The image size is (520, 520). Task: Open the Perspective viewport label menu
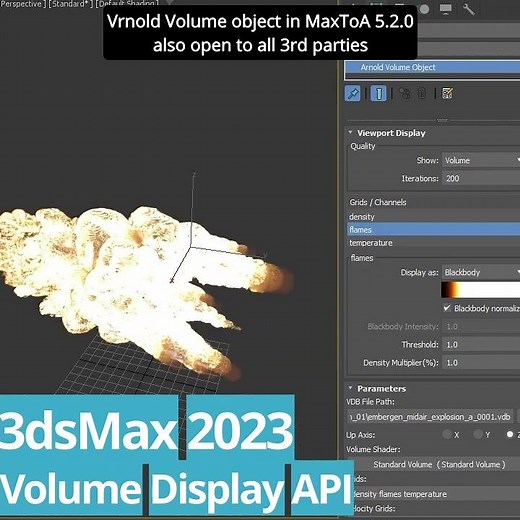click(22, 4)
